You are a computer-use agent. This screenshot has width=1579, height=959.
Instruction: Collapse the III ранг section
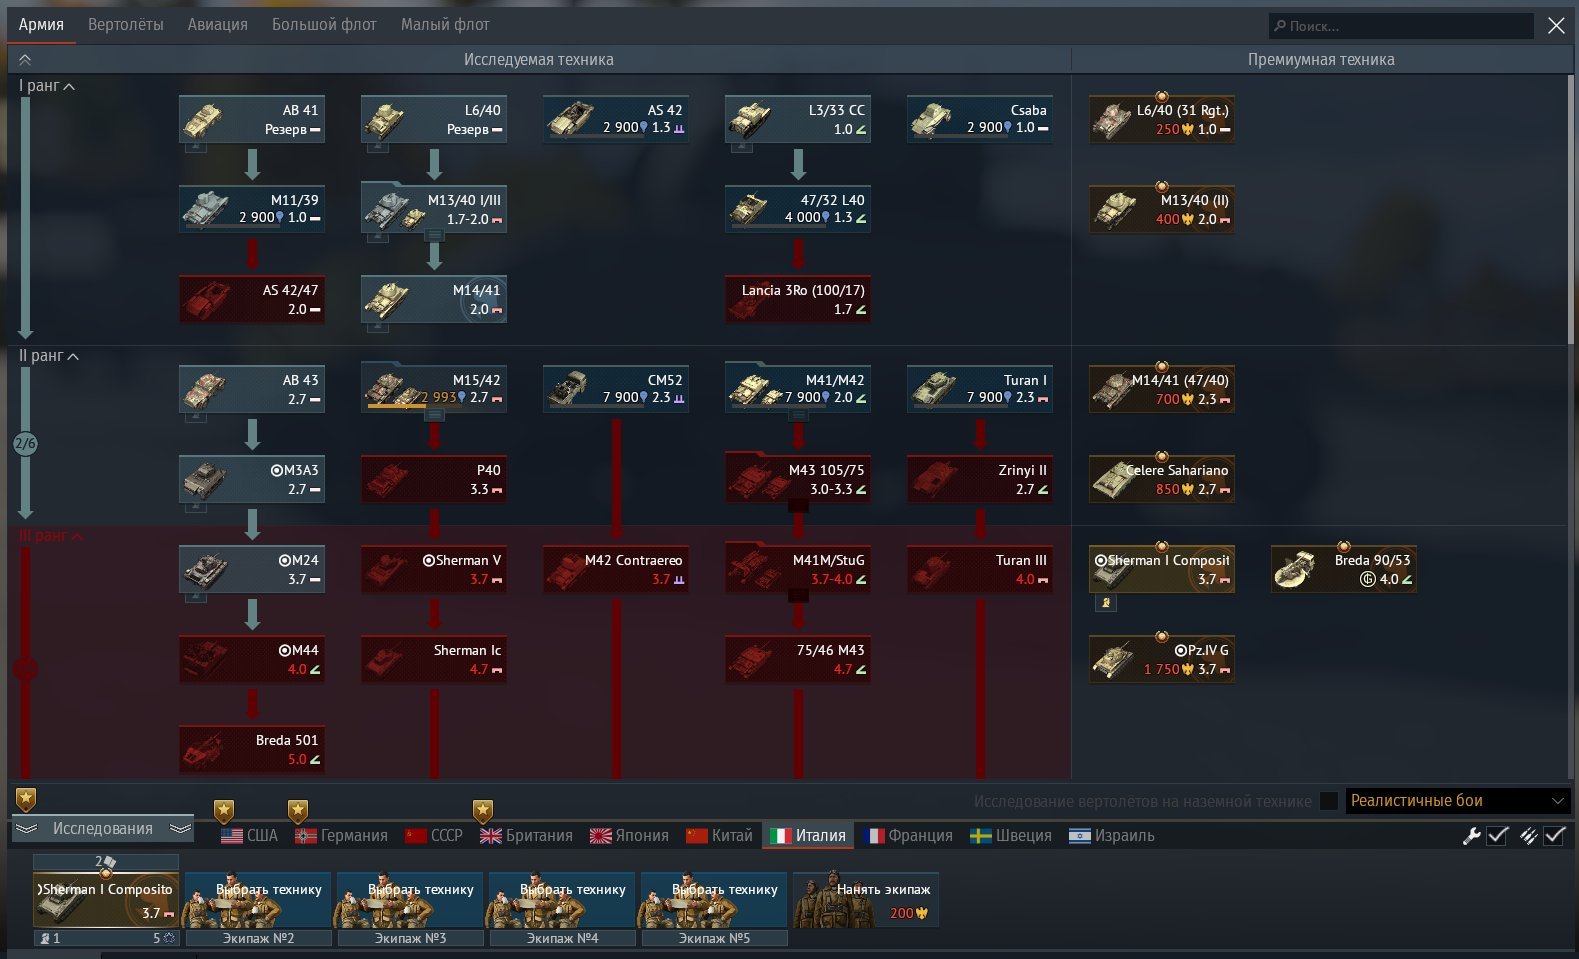[51, 536]
